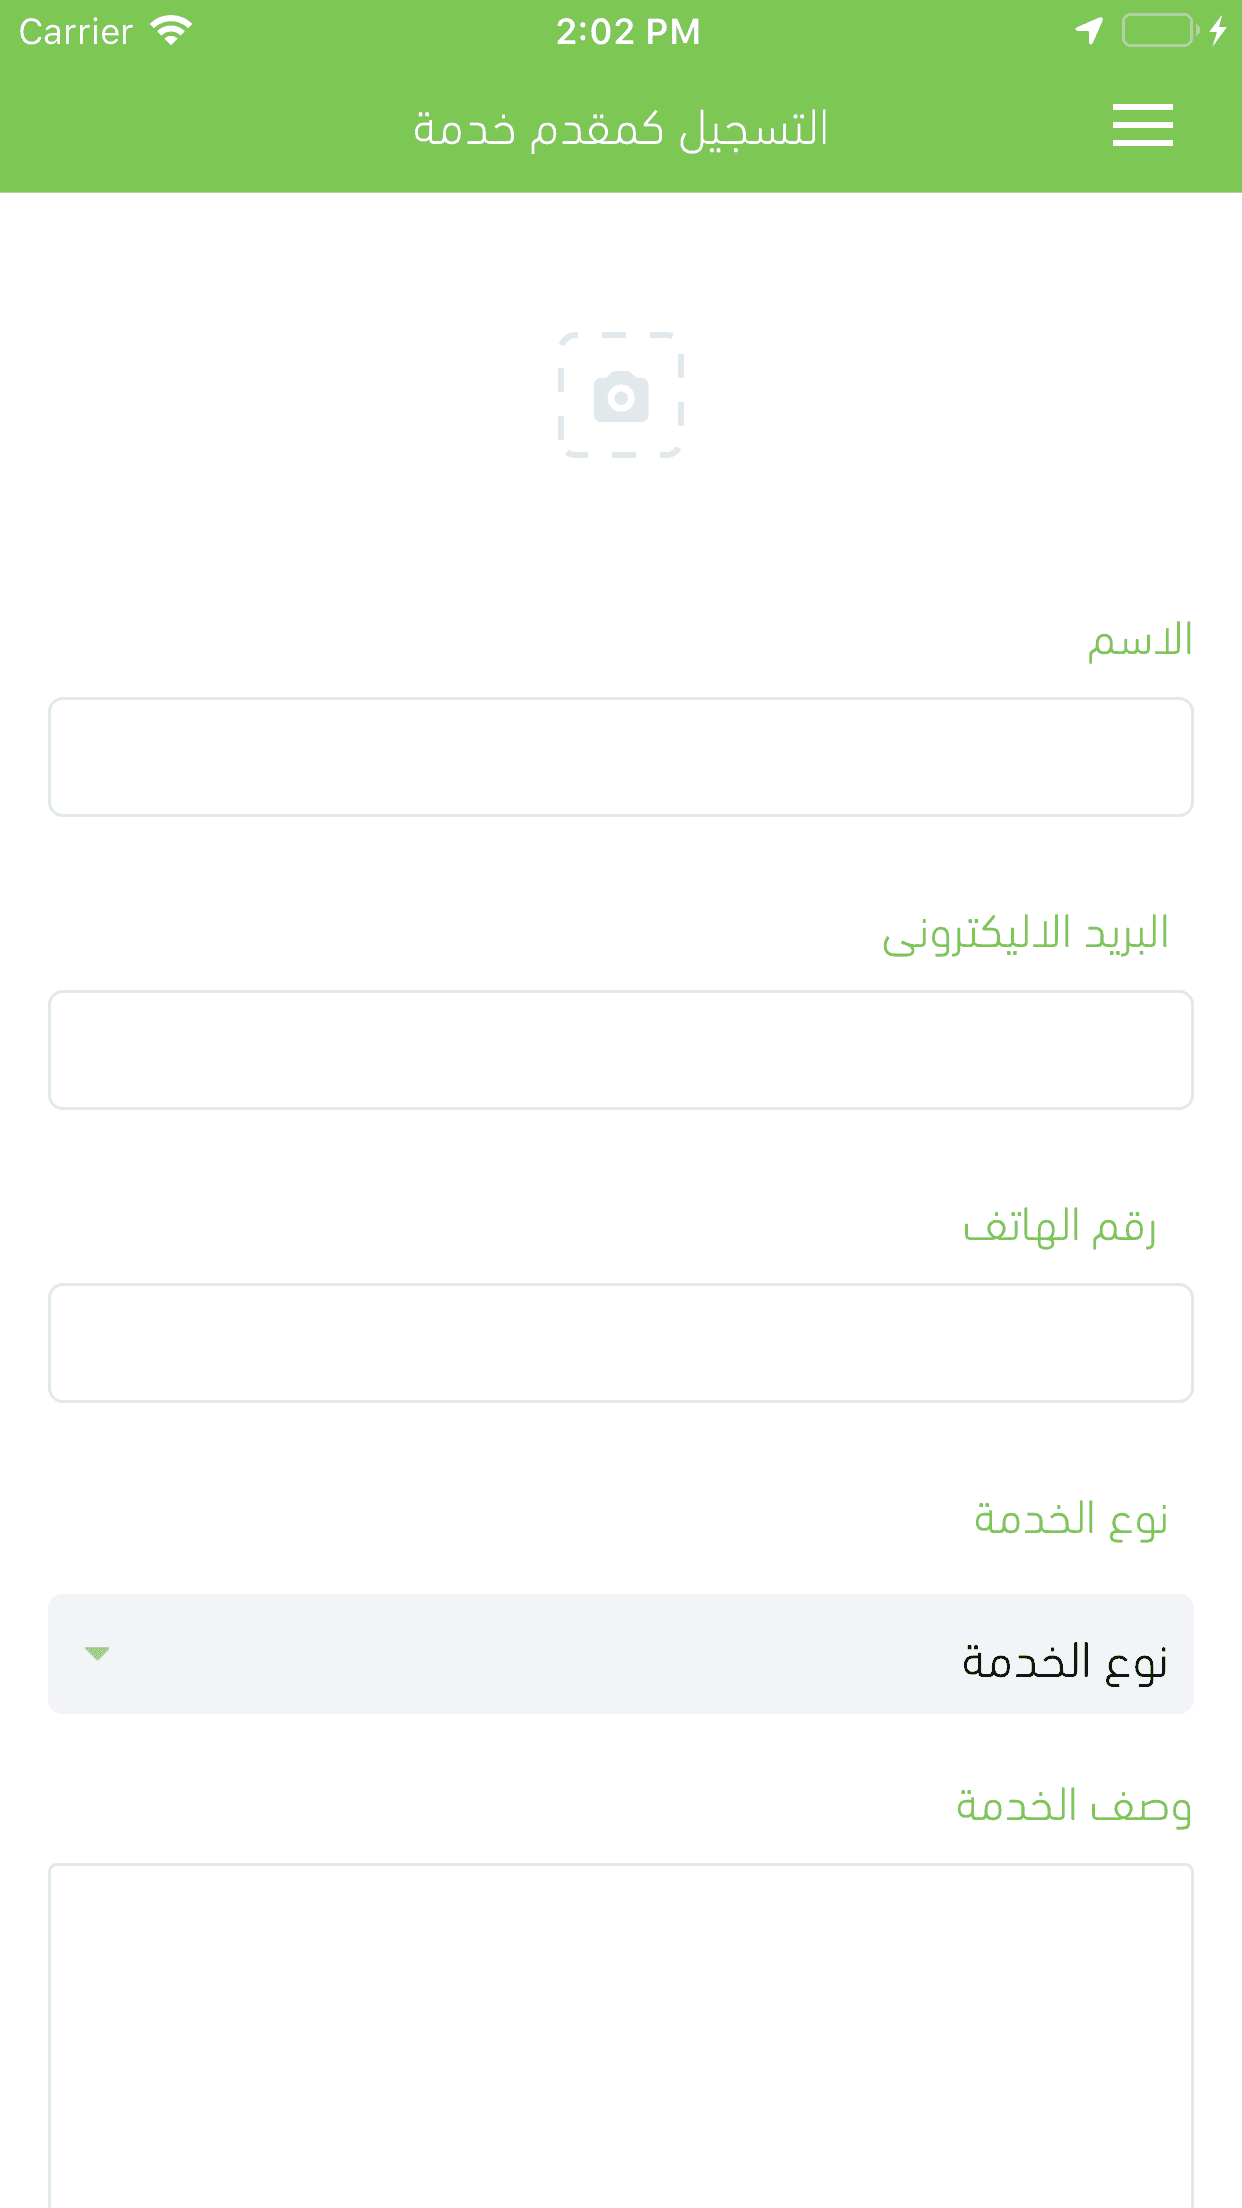Image resolution: width=1242 pixels, height=2208 pixels.
Task: Open the hamburger menu
Action: (x=1142, y=126)
